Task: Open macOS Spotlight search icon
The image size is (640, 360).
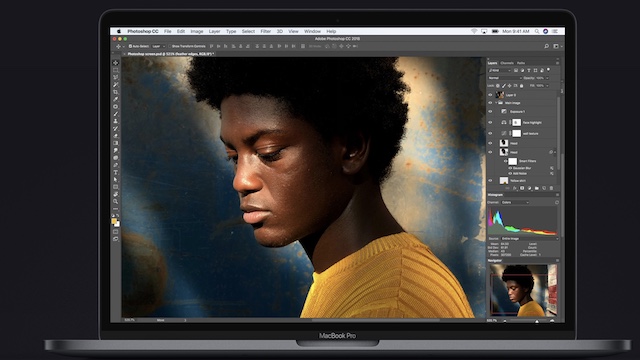Action: tap(537, 31)
